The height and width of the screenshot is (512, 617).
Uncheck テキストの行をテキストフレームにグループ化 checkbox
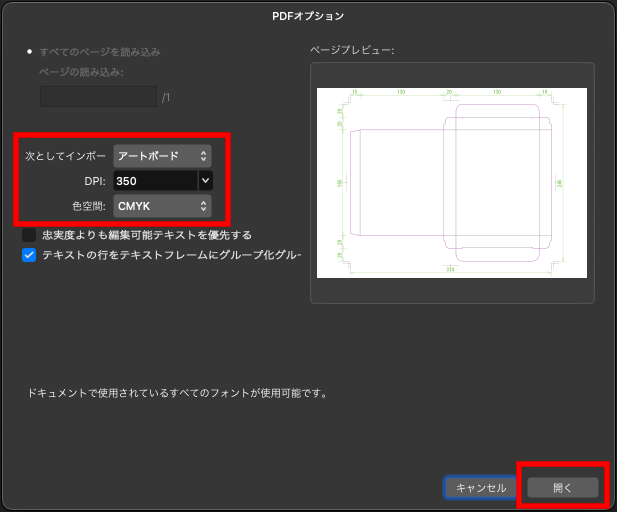pos(29,255)
